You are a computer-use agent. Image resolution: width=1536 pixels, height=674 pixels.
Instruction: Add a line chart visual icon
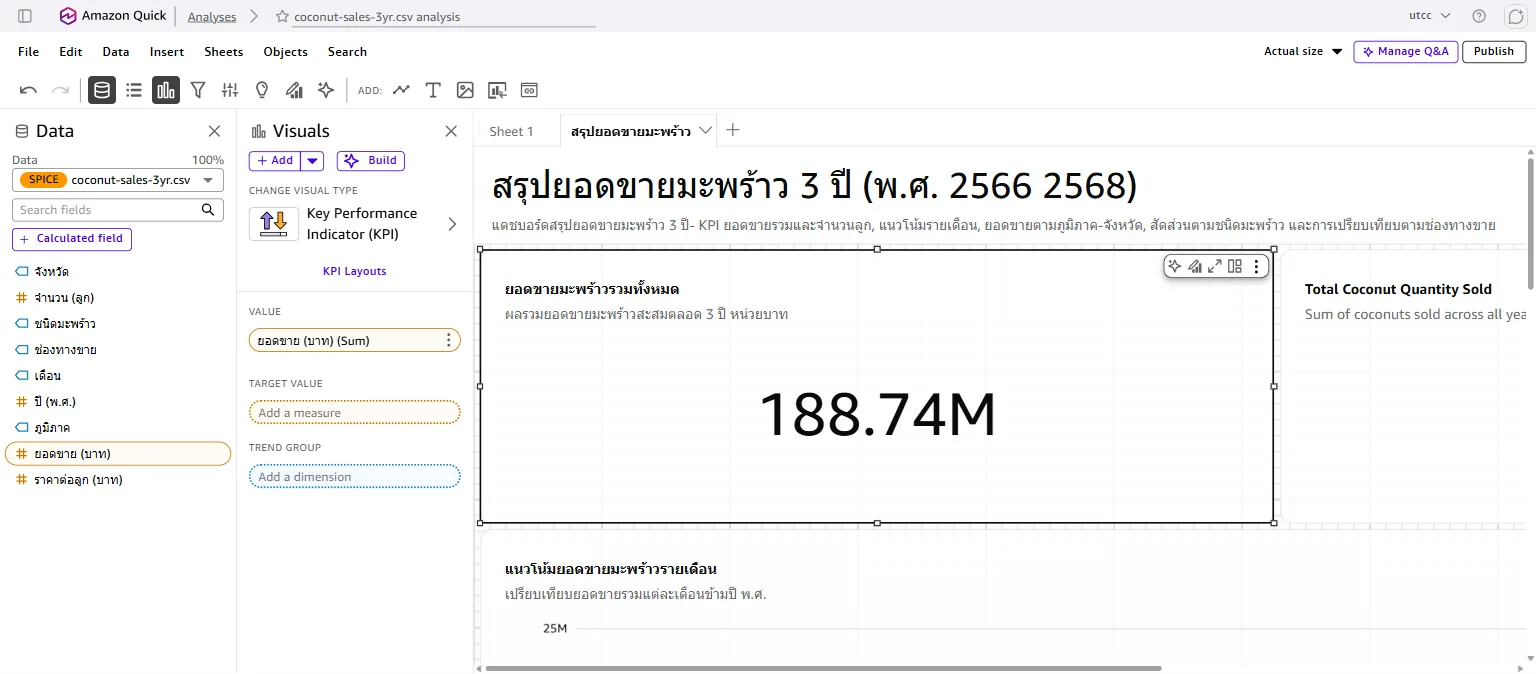(401, 90)
